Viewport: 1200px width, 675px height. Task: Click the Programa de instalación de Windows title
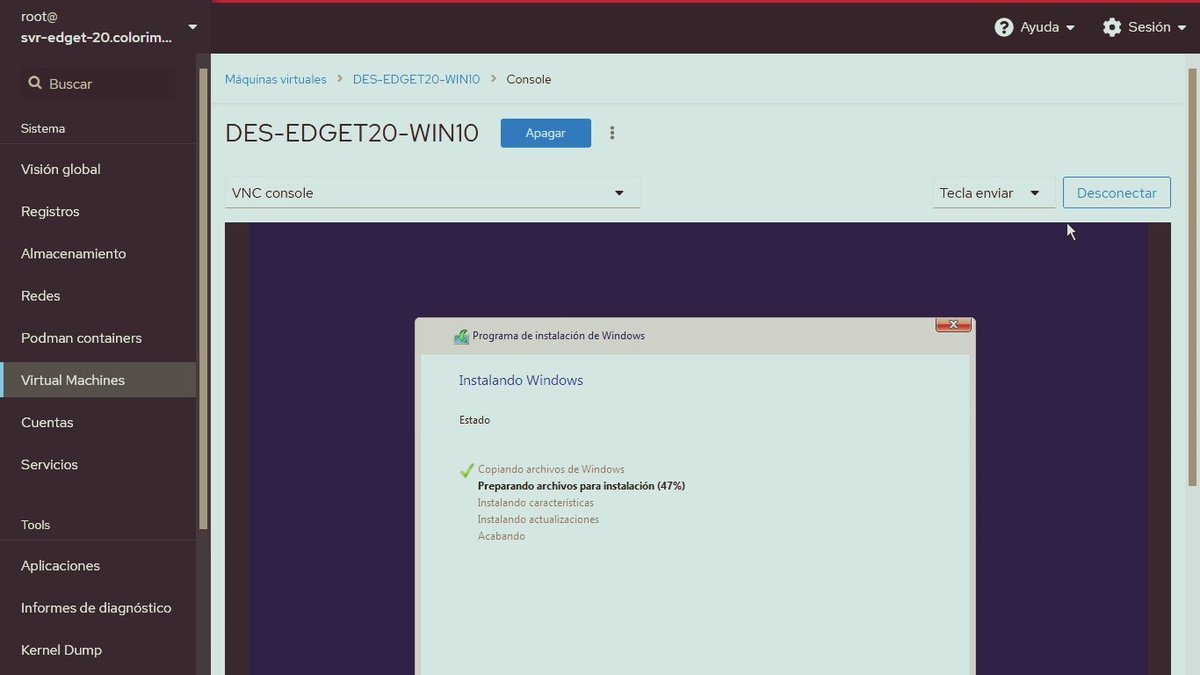point(558,336)
